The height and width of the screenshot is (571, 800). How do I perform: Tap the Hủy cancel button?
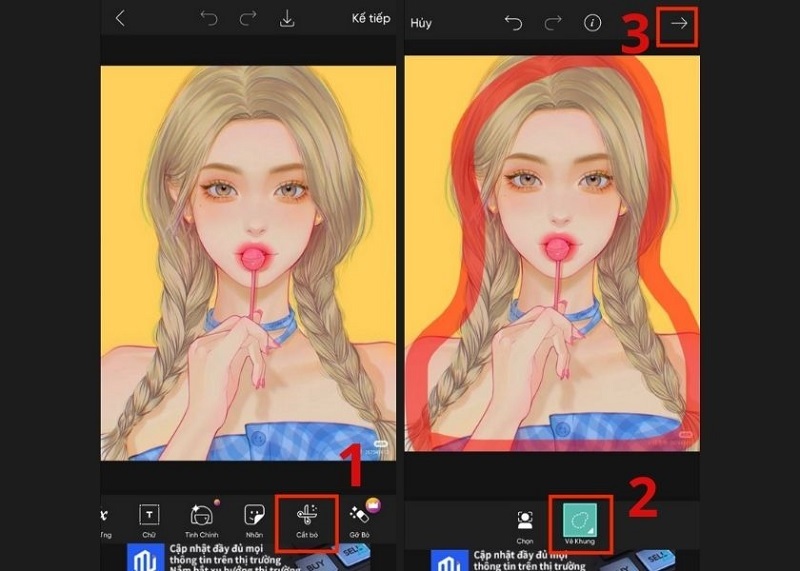point(421,23)
